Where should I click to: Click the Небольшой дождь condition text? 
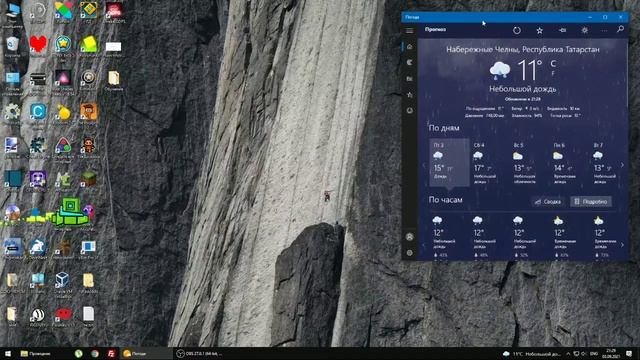[x=522, y=89]
